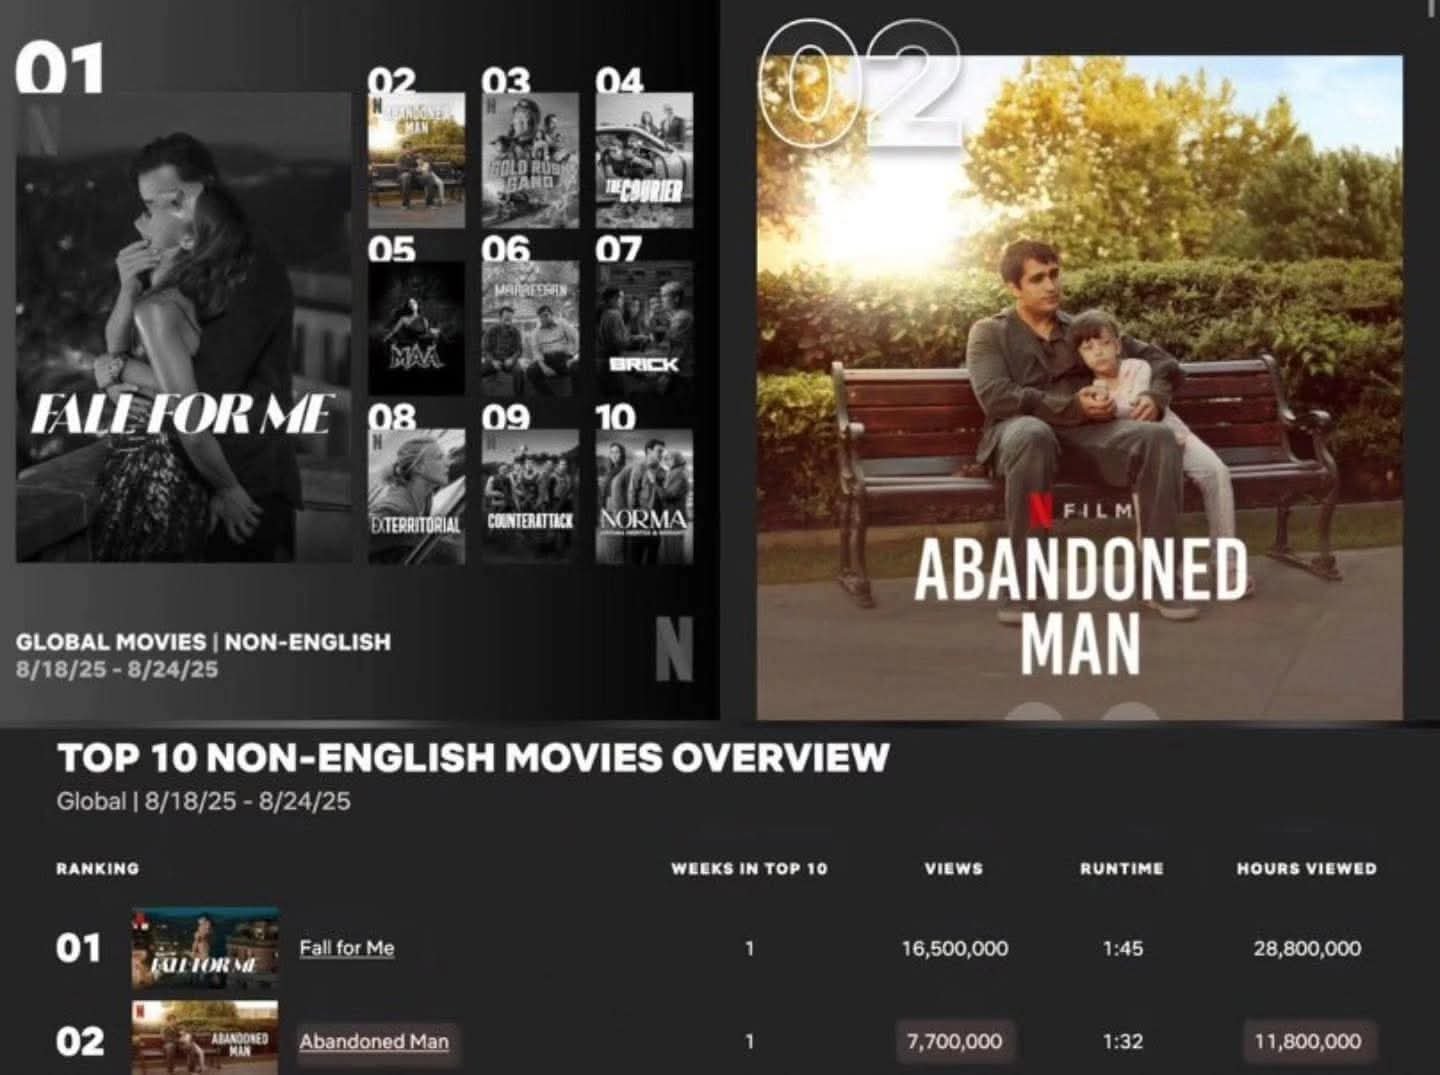Click the RANKING column header

(x=98, y=868)
